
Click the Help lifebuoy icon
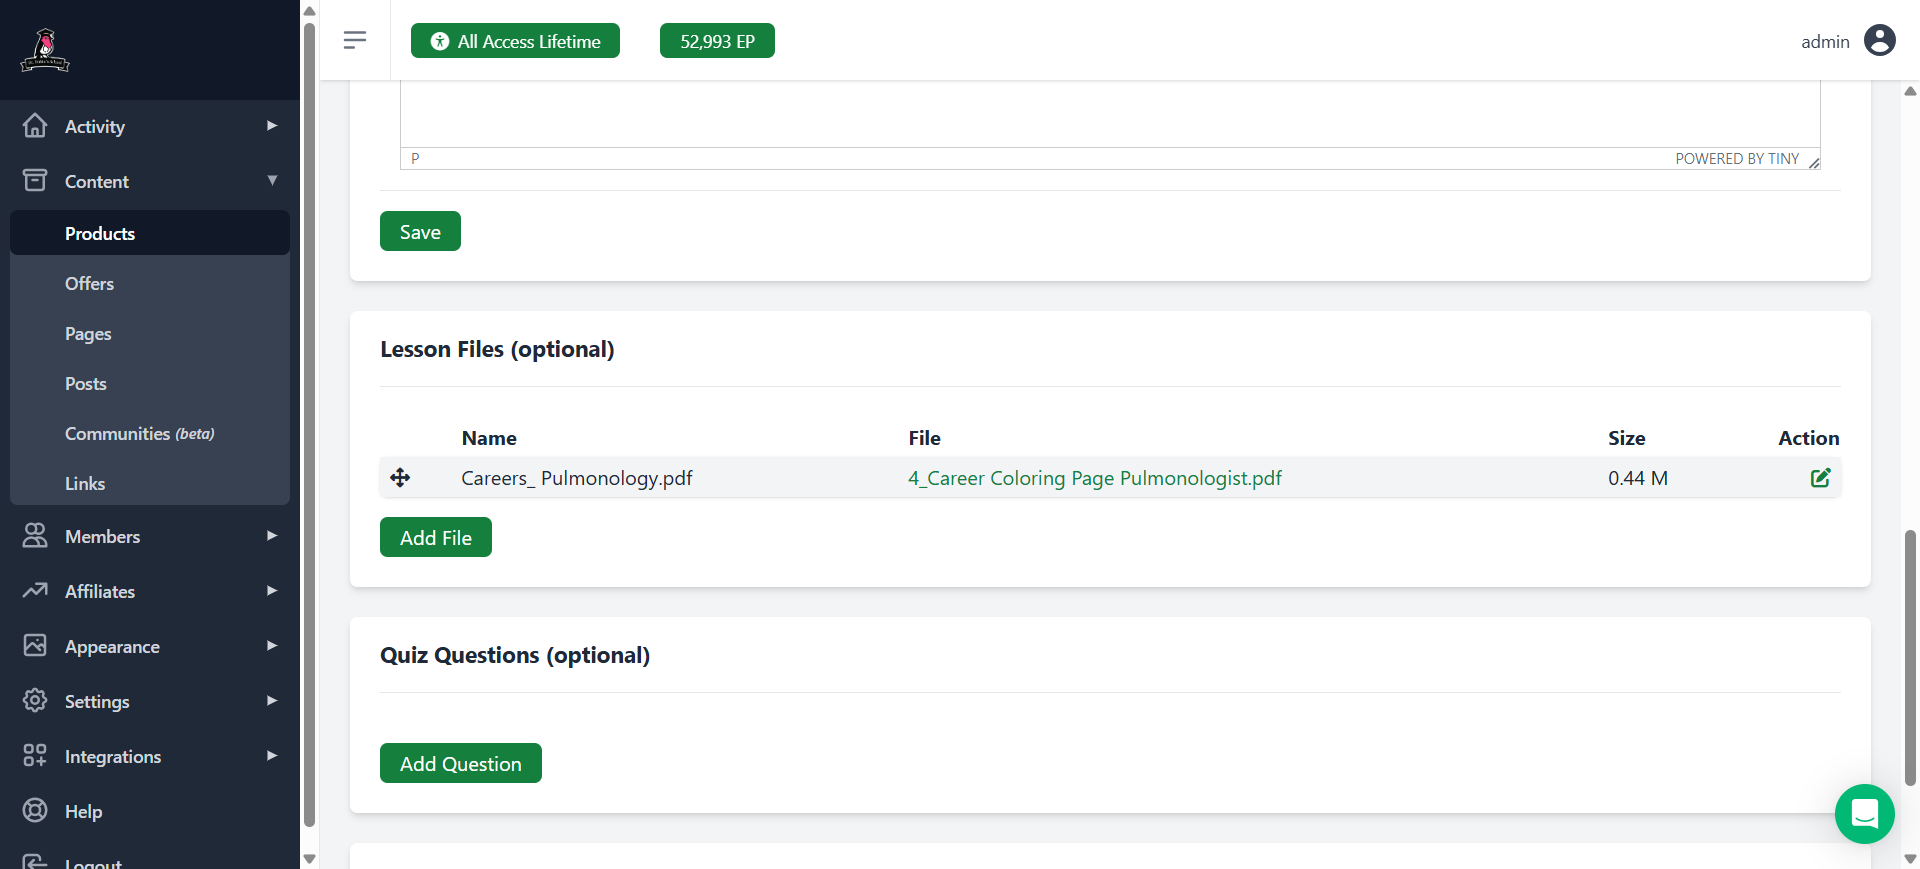point(35,811)
